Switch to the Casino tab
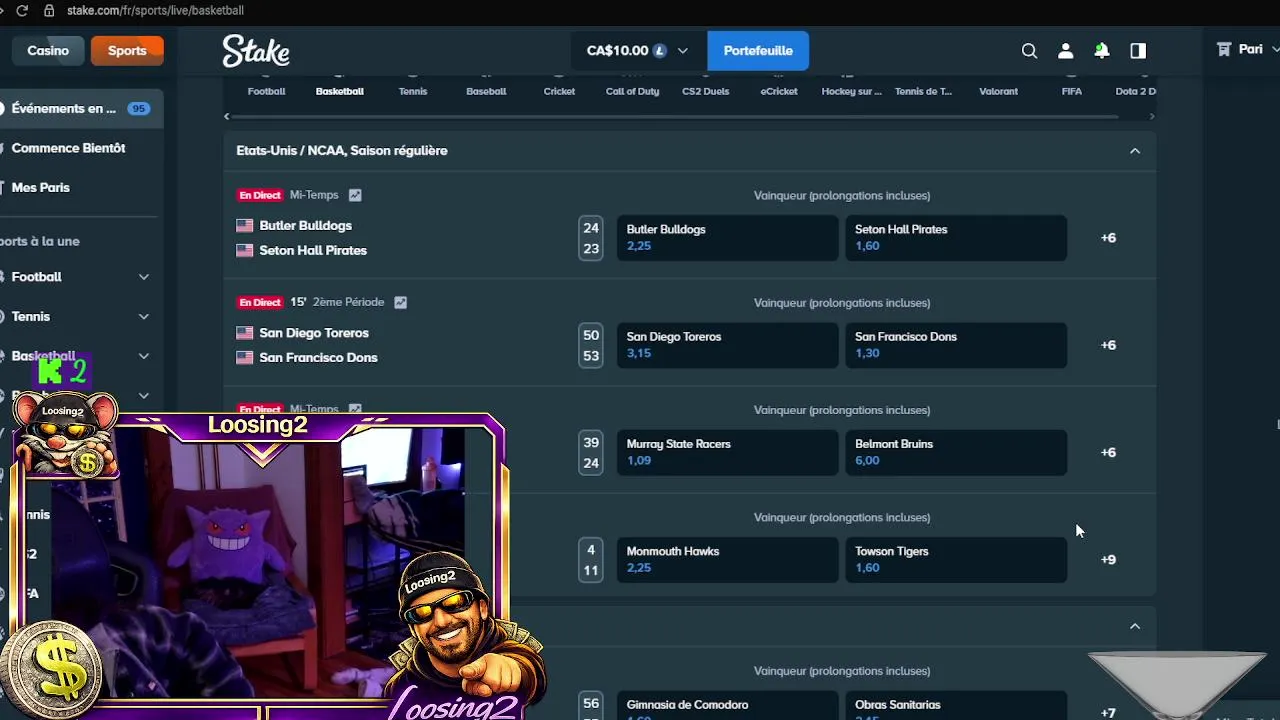The height and width of the screenshot is (720, 1280). 48,51
